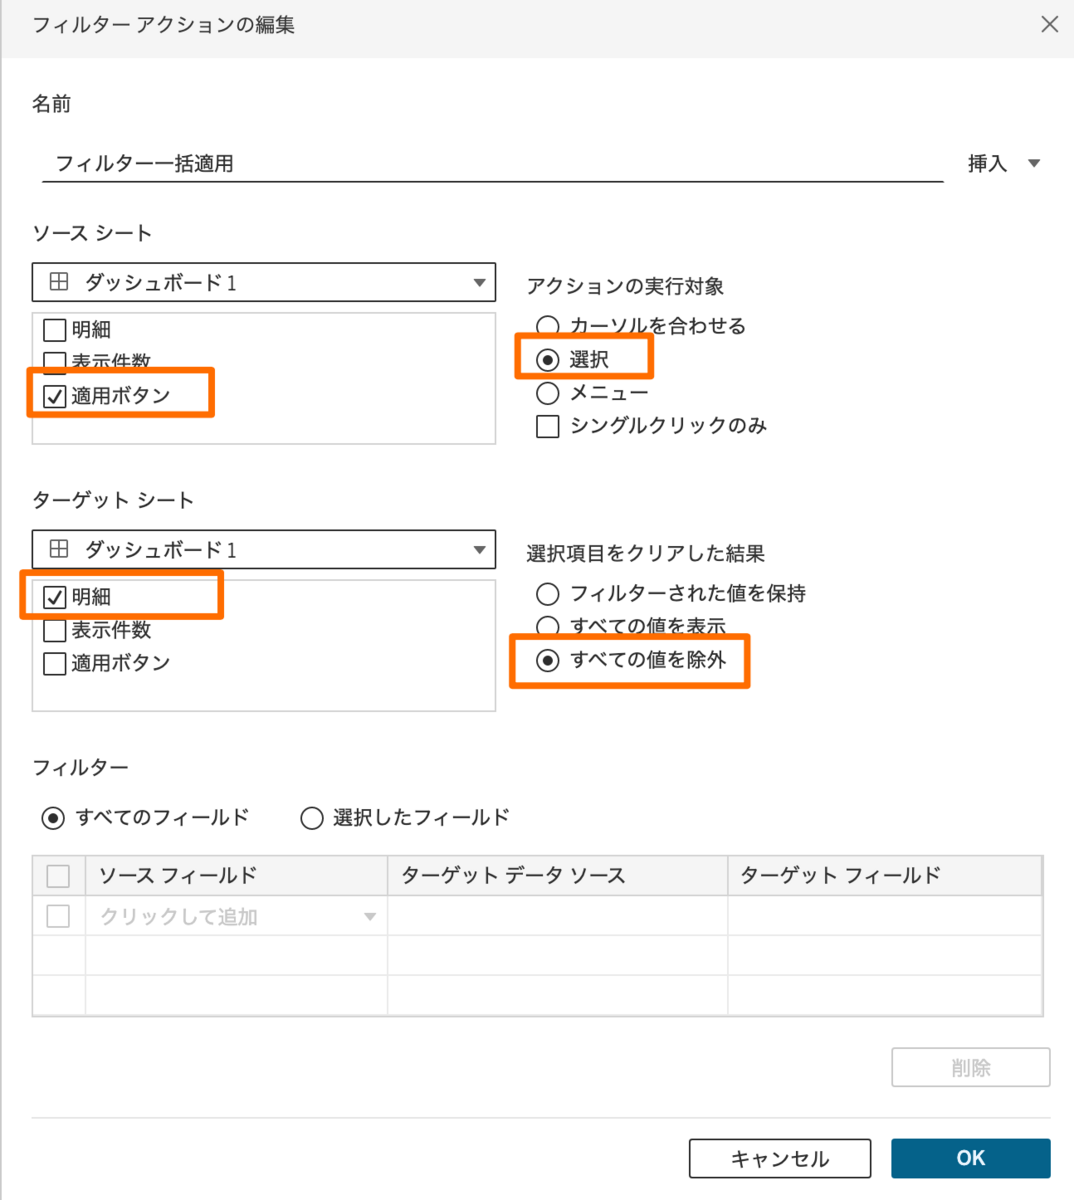
Task: Select すべての値を除外 radio option
Action: (548, 660)
